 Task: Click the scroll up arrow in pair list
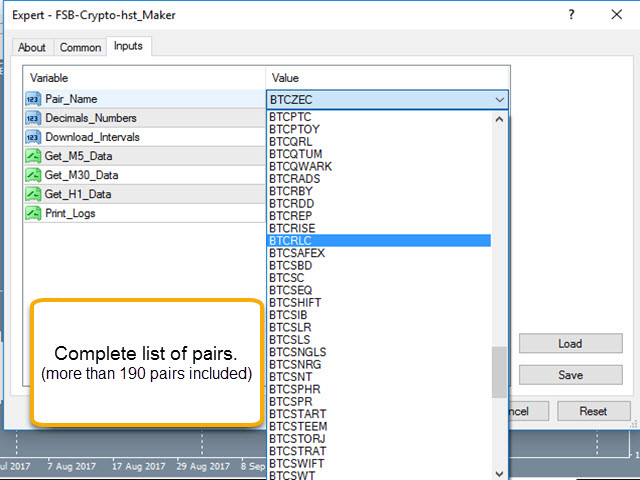[x=499, y=120]
